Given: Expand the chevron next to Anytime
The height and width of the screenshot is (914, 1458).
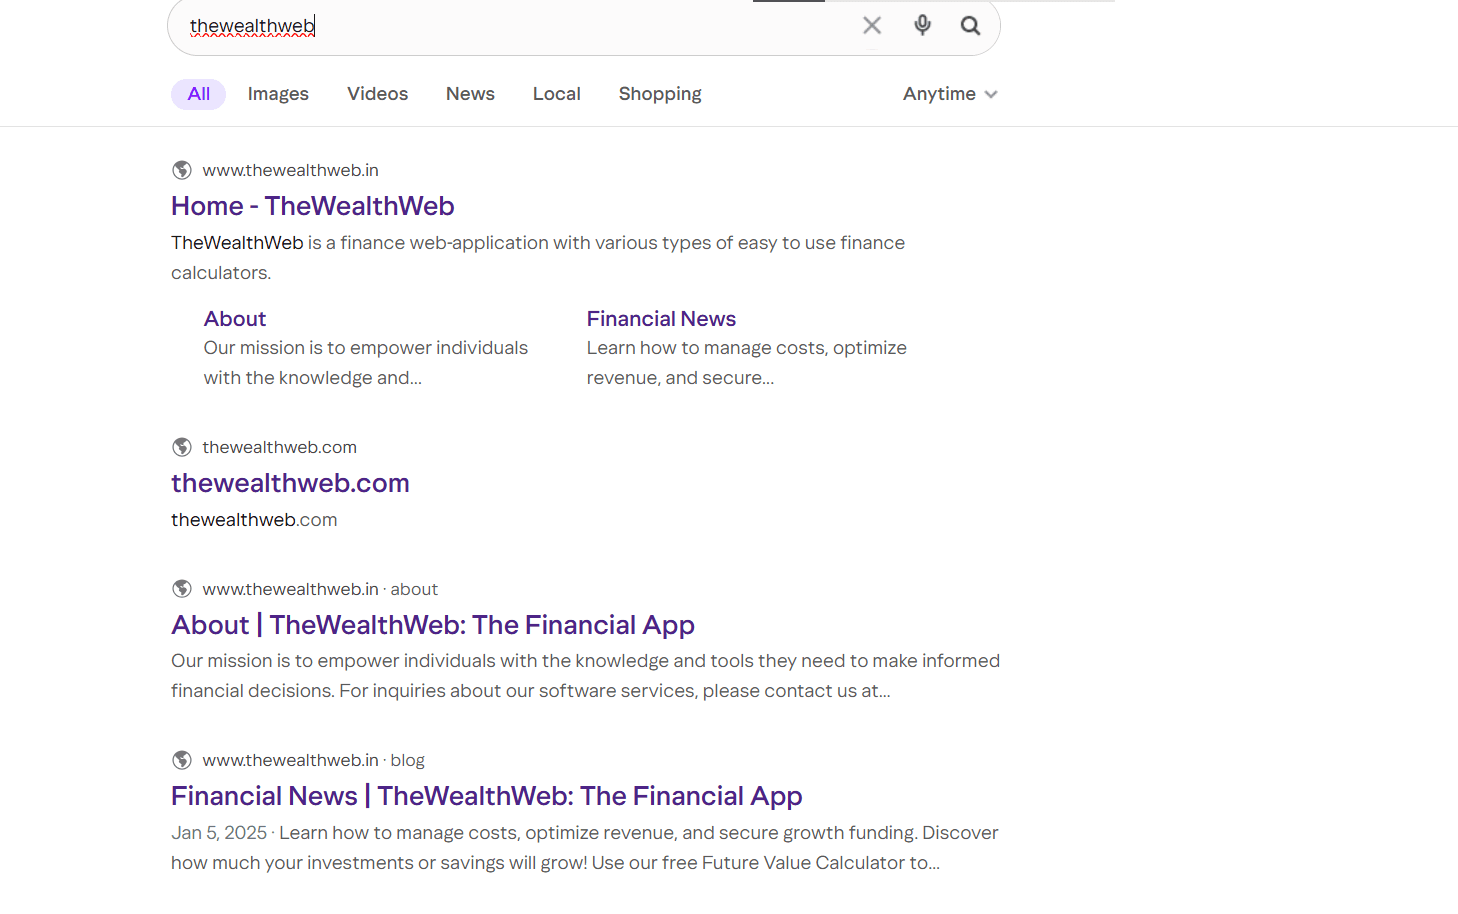Looking at the screenshot, I should pyautogui.click(x=991, y=94).
